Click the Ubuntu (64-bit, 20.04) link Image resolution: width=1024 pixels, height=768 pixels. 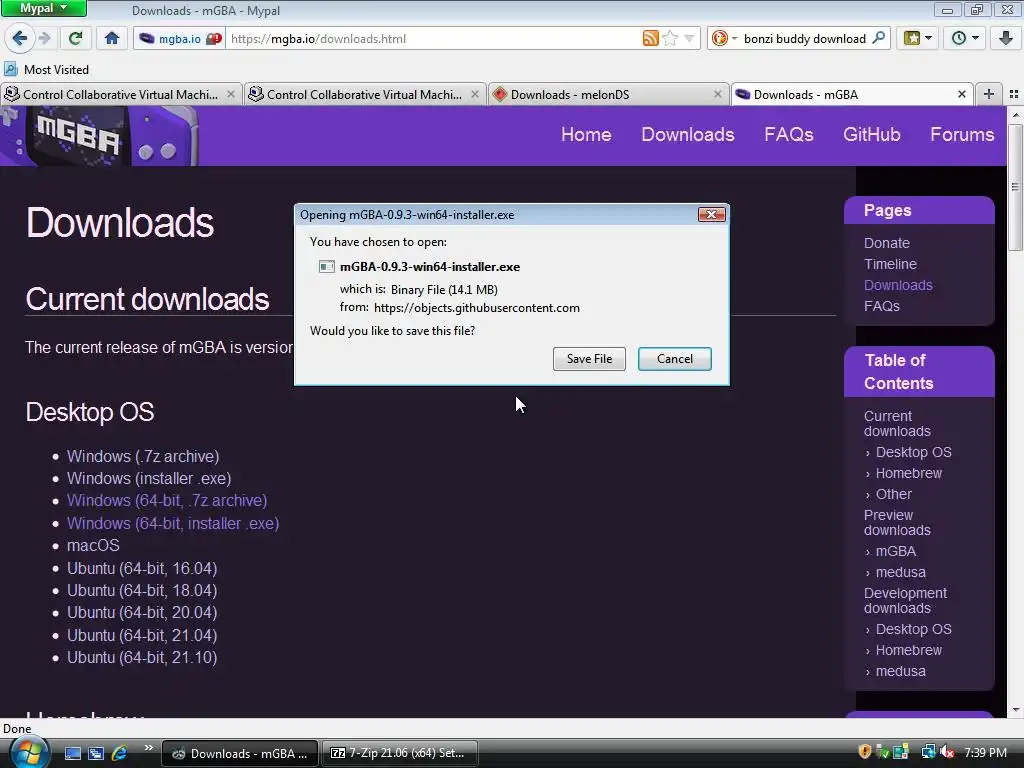(142, 613)
